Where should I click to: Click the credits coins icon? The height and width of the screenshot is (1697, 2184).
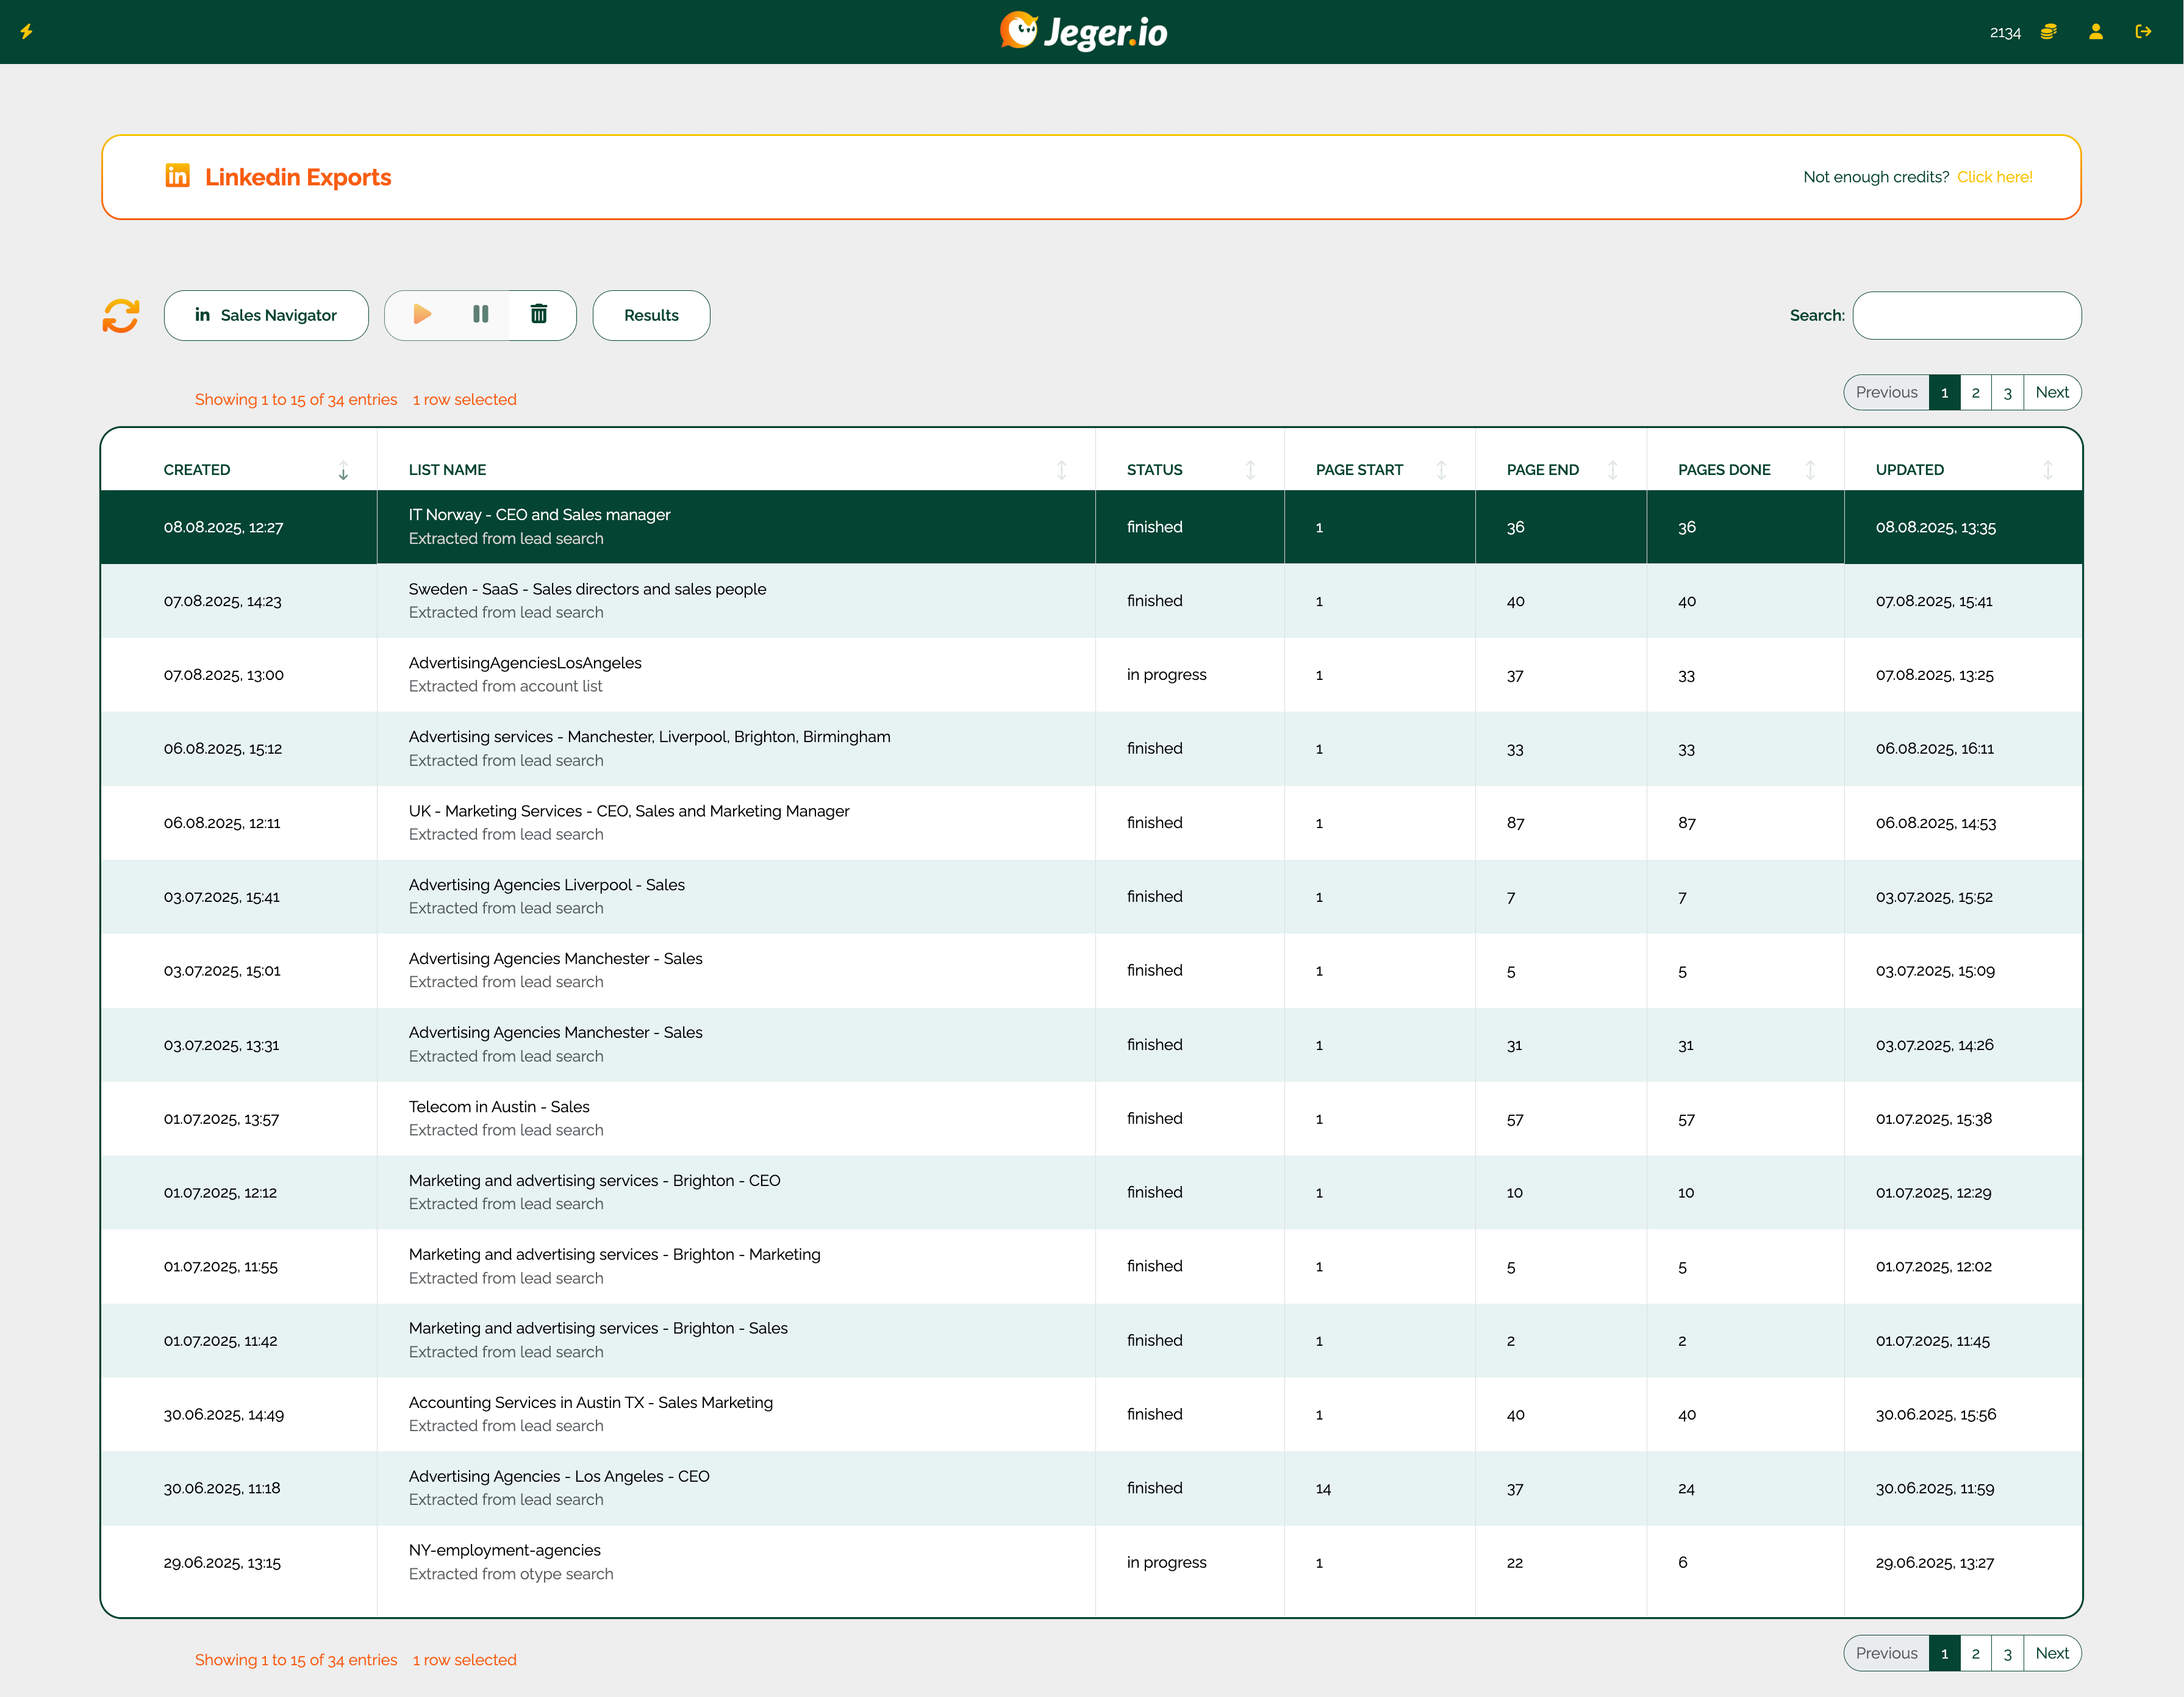coord(2049,32)
